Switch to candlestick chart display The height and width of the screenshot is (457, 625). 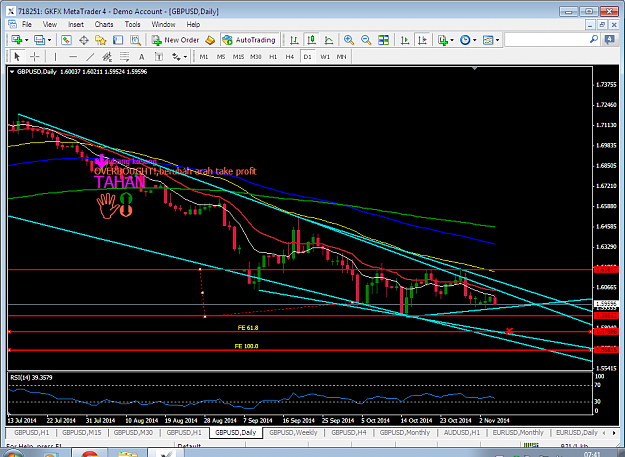[x=311, y=40]
